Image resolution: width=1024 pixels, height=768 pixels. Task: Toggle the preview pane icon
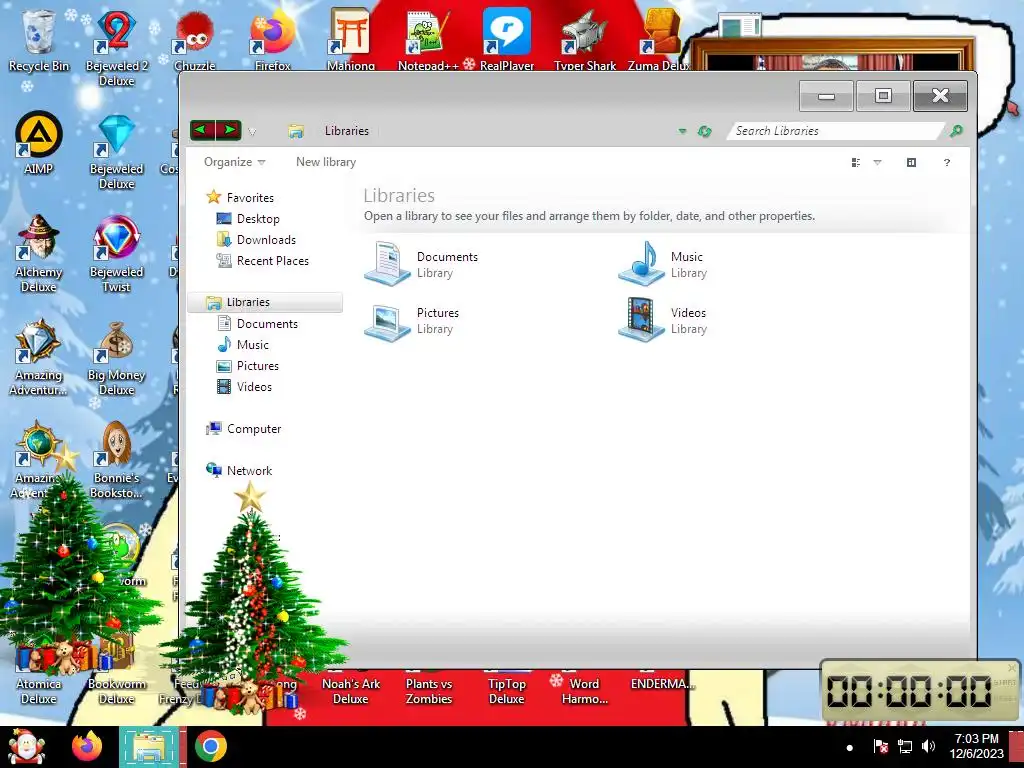point(911,163)
